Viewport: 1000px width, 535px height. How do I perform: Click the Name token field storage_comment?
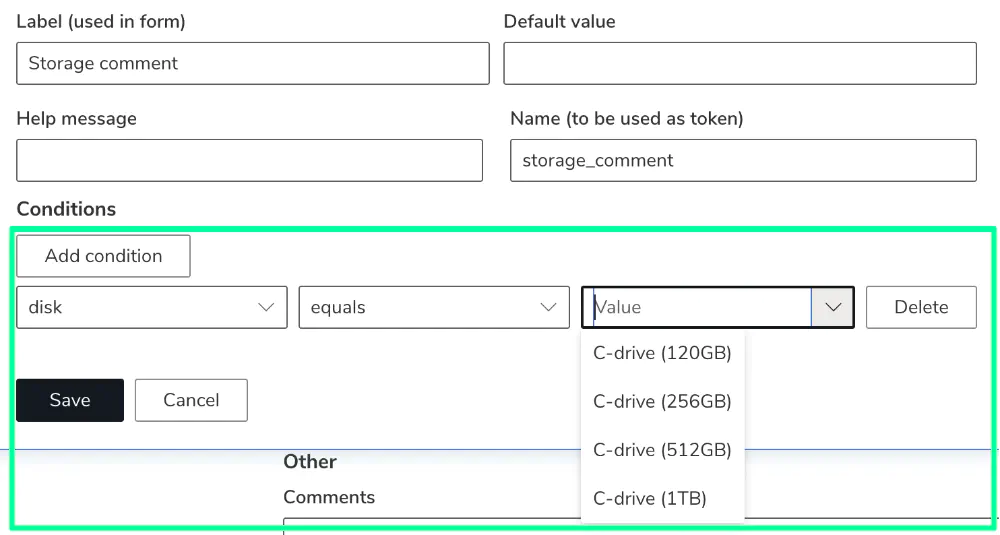[x=744, y=160]
